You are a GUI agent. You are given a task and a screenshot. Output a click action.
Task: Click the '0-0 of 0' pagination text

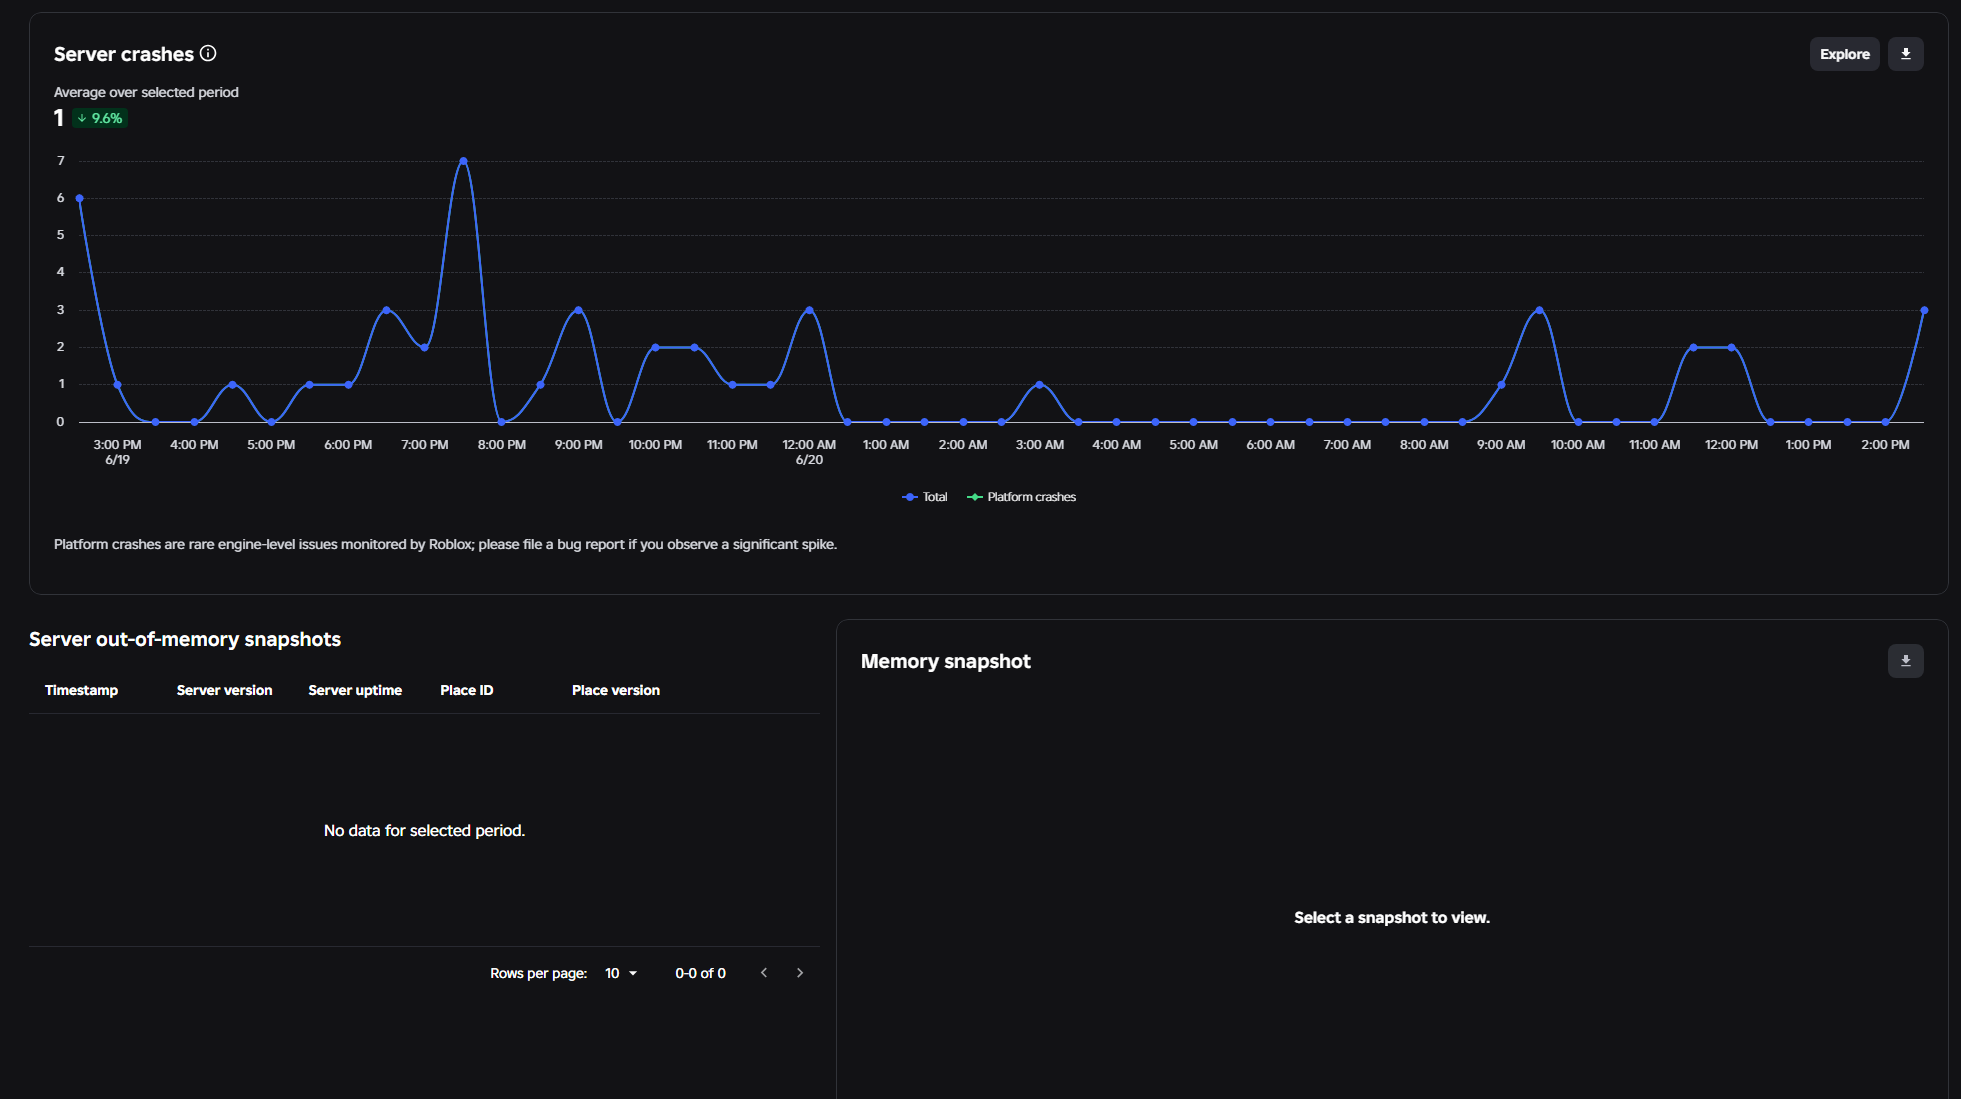tap(700, 973)
